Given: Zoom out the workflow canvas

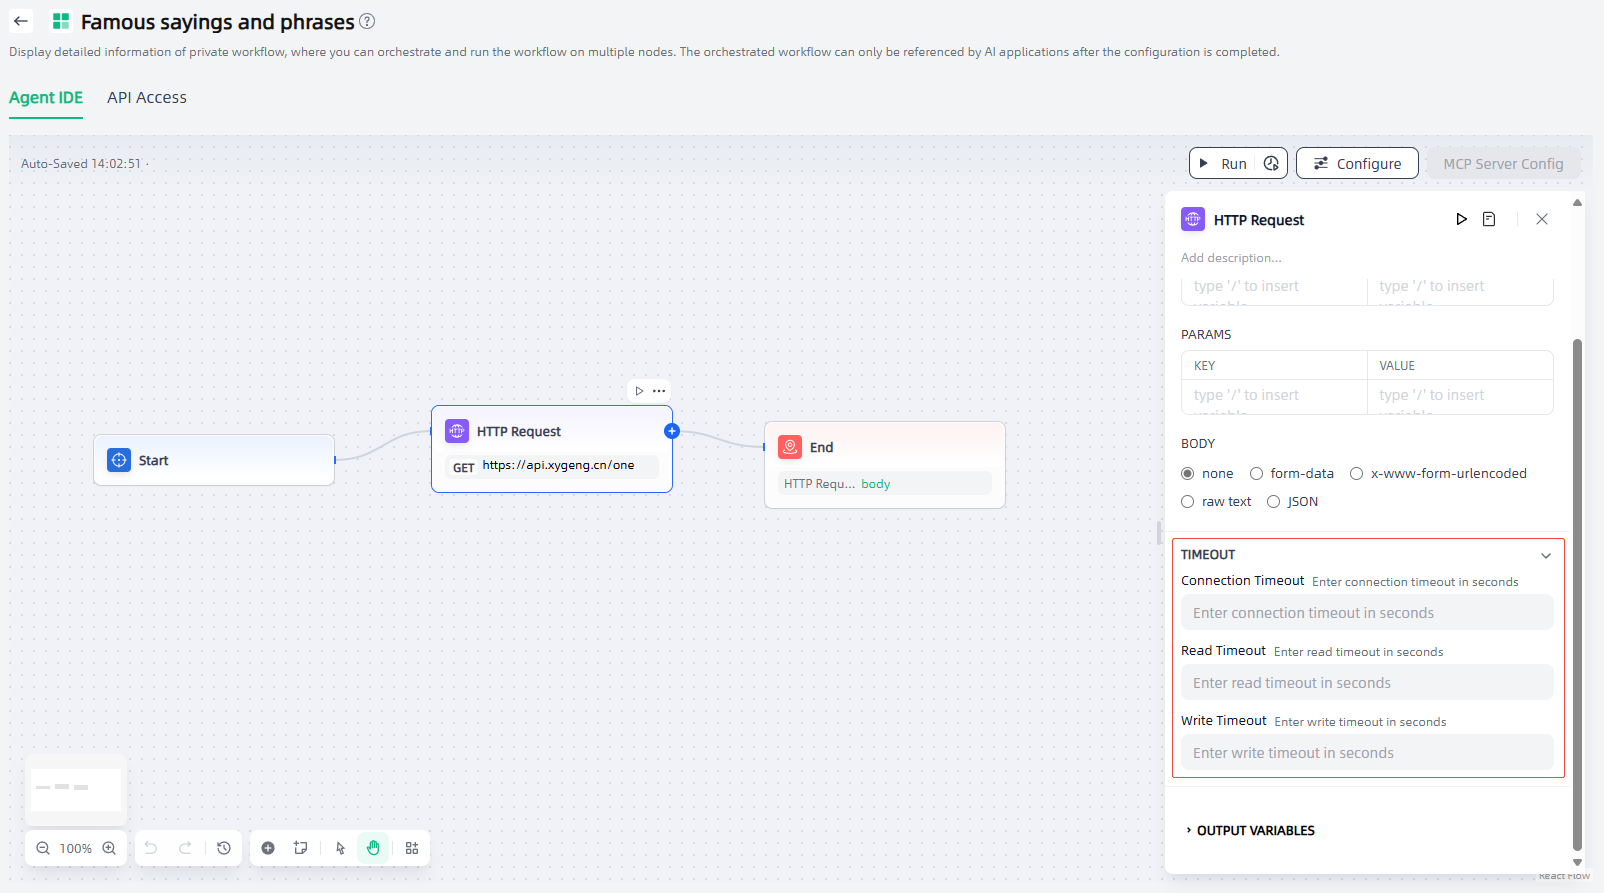Looking at the screenshot, I should coord(43,848).
